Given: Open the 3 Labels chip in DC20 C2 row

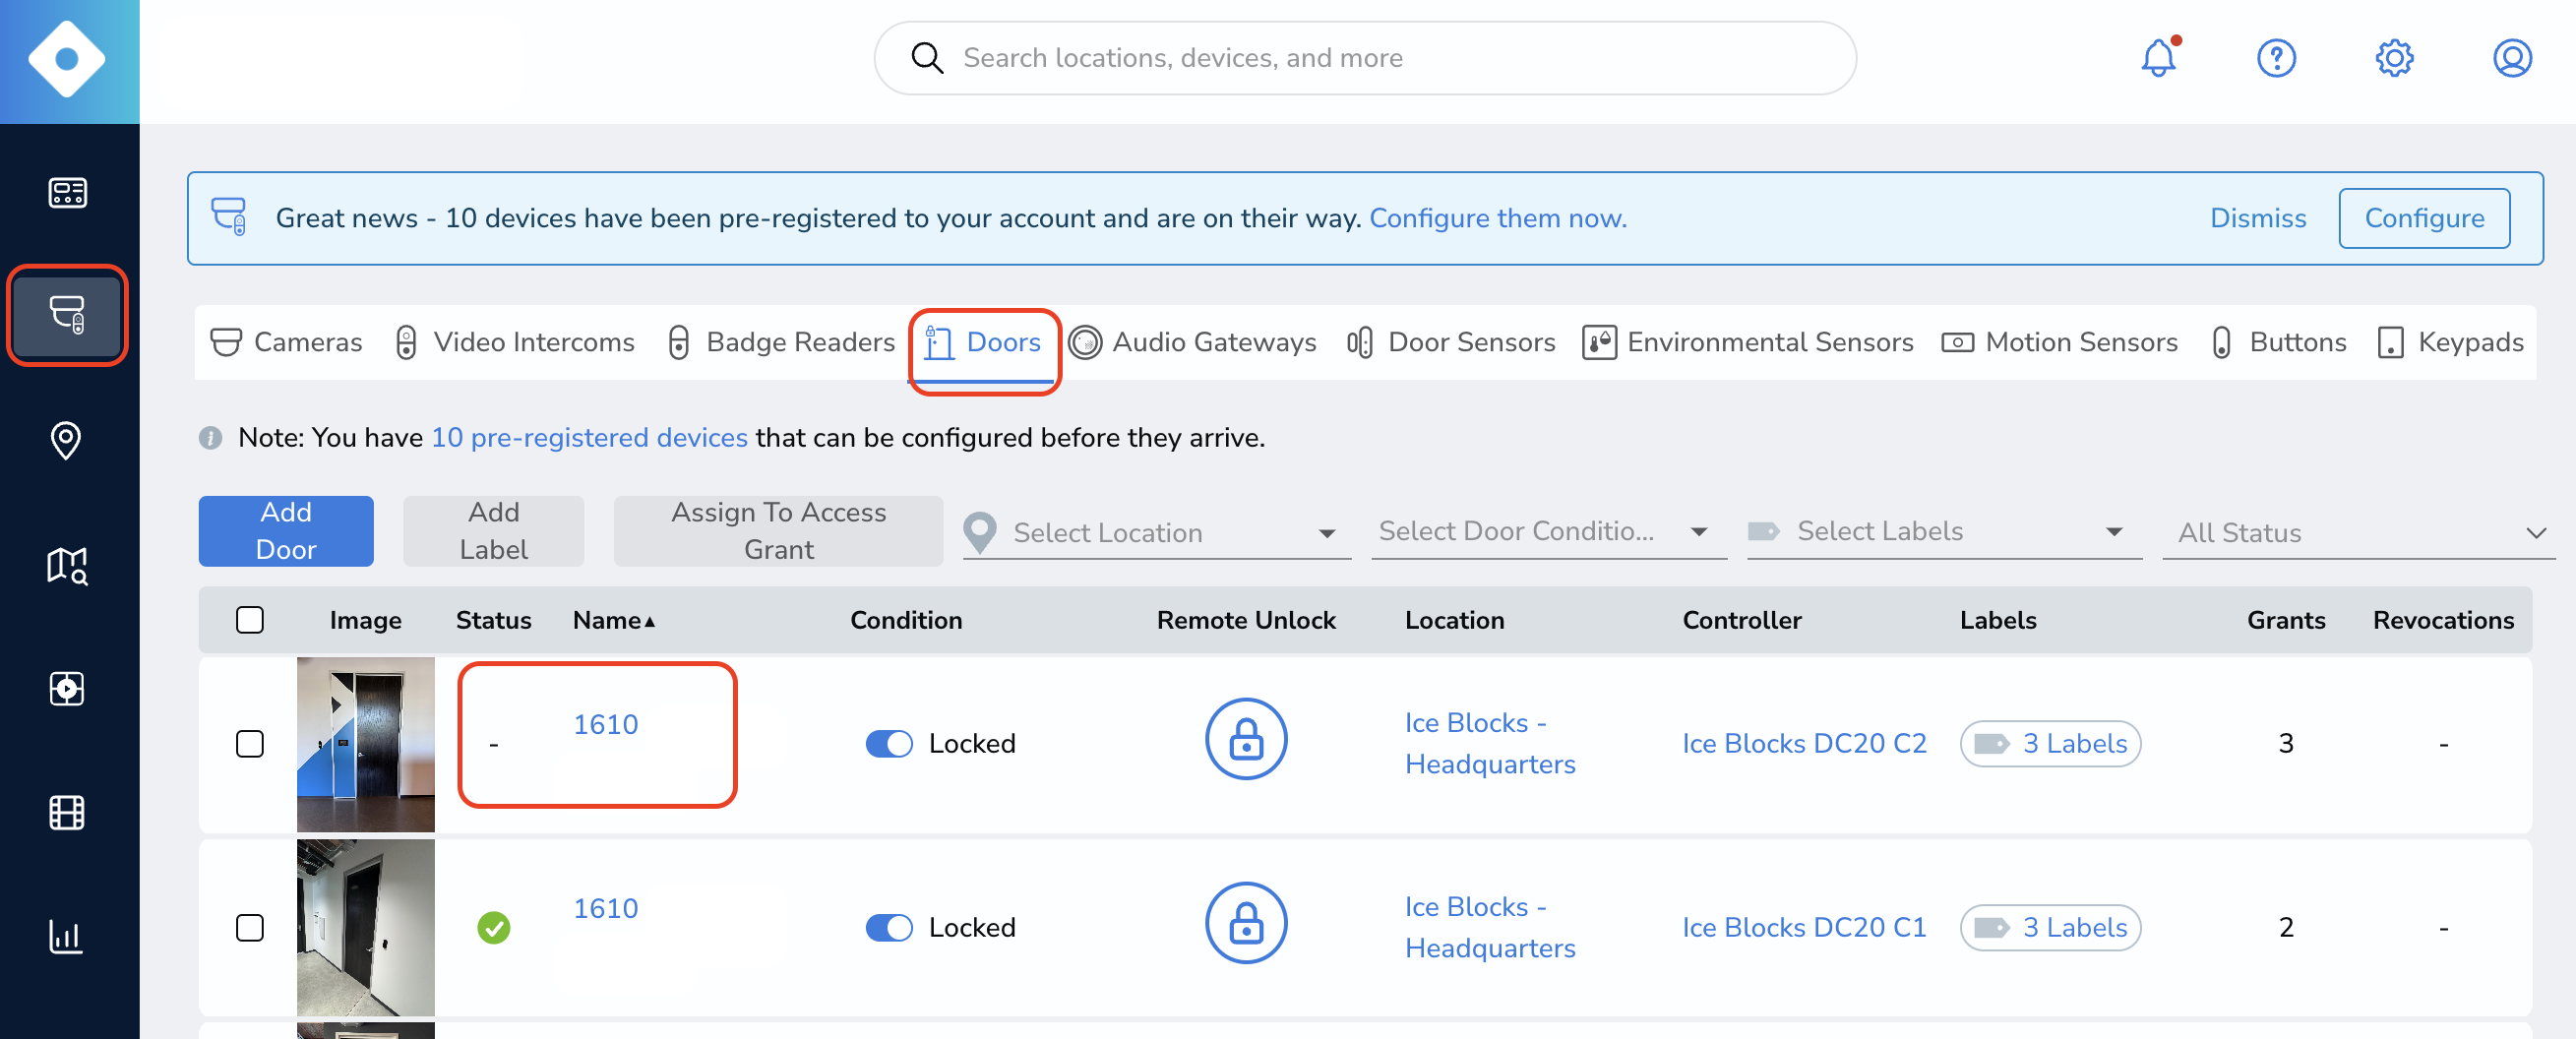Looking at the screenshot, I should pos(2050,744).
